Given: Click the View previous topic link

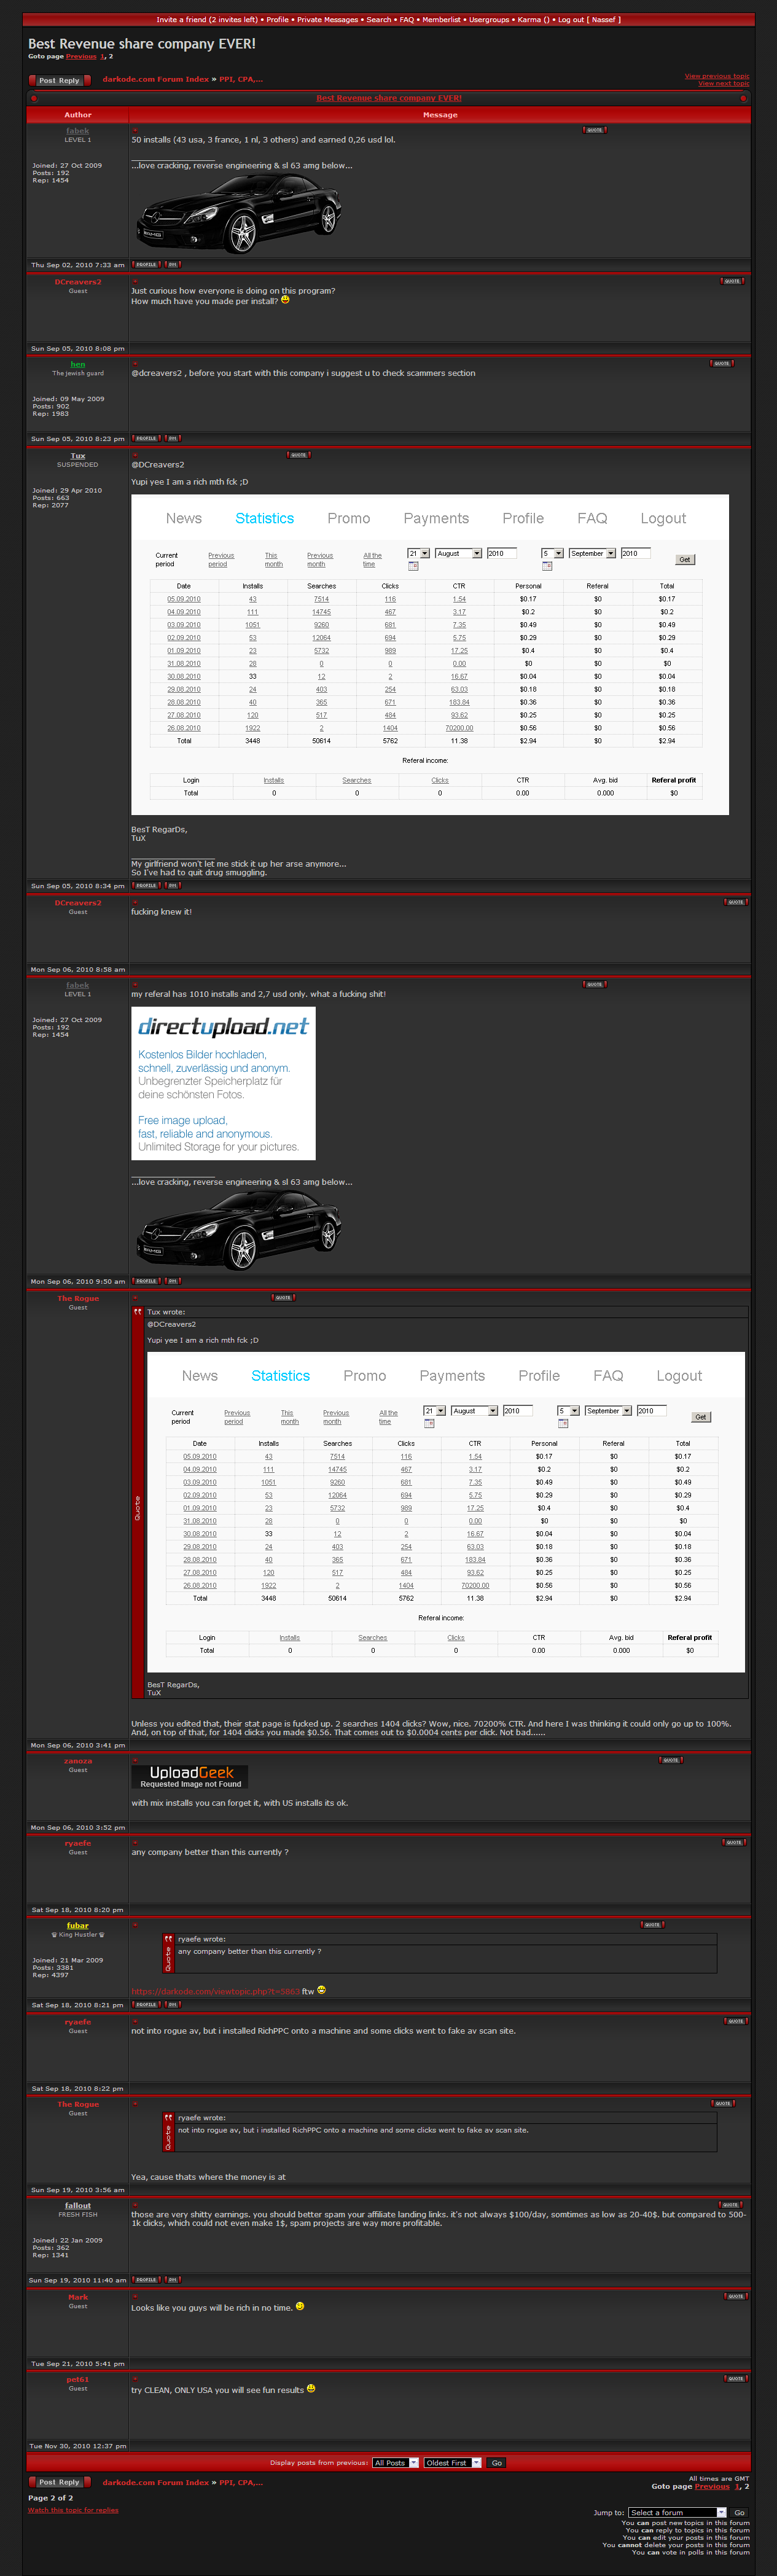Looking at the screenshot, I should (716, 76).
